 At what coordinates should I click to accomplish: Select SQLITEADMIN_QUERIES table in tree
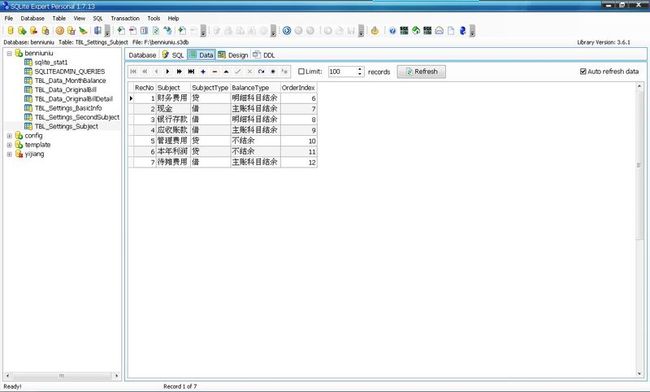[x=69, y=72]
